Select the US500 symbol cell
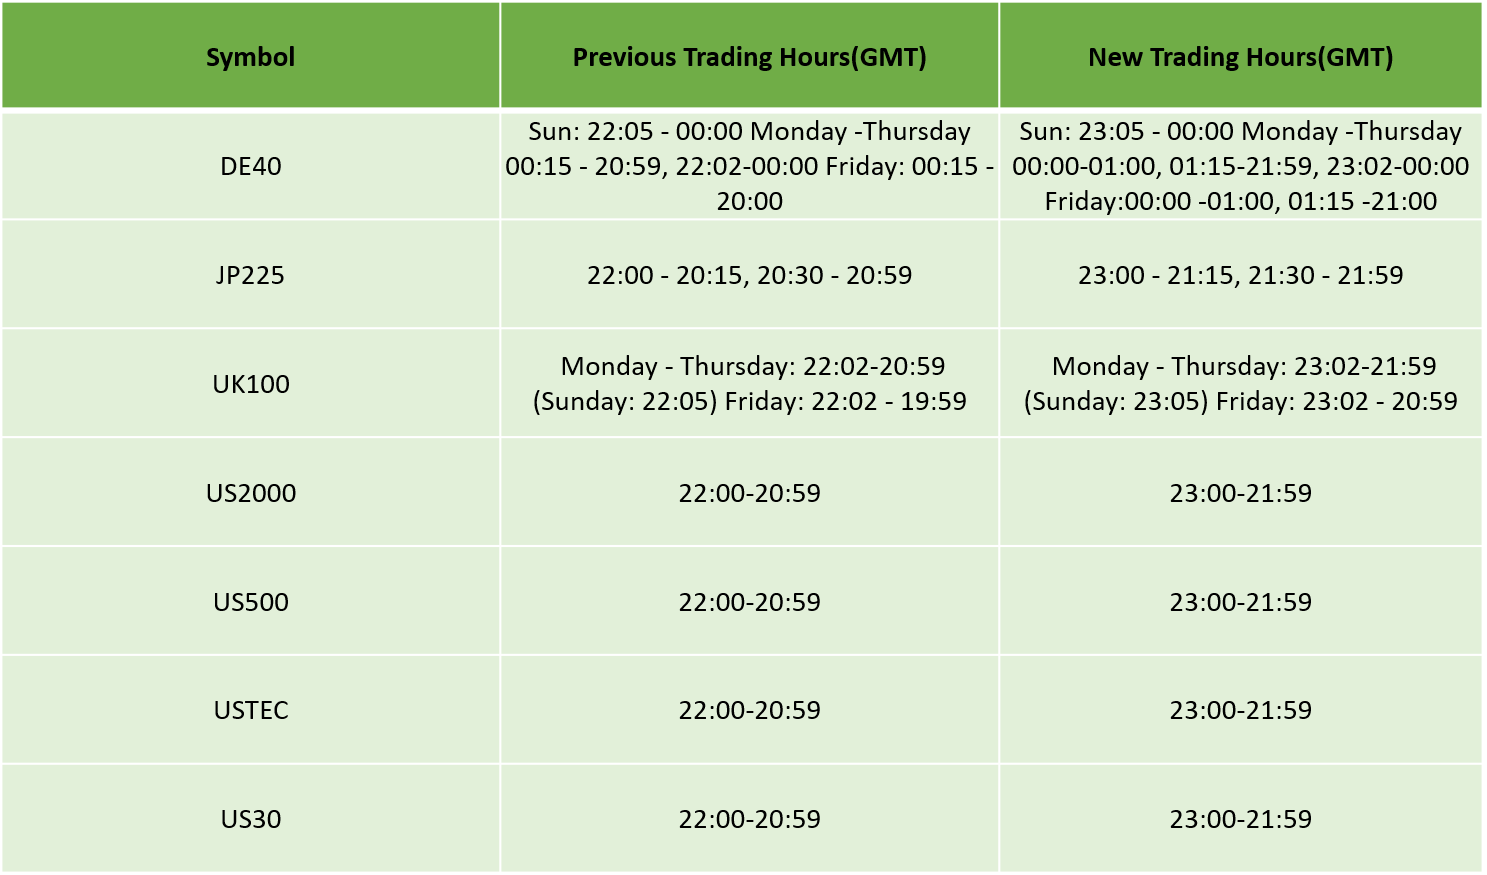 [250, 602]
